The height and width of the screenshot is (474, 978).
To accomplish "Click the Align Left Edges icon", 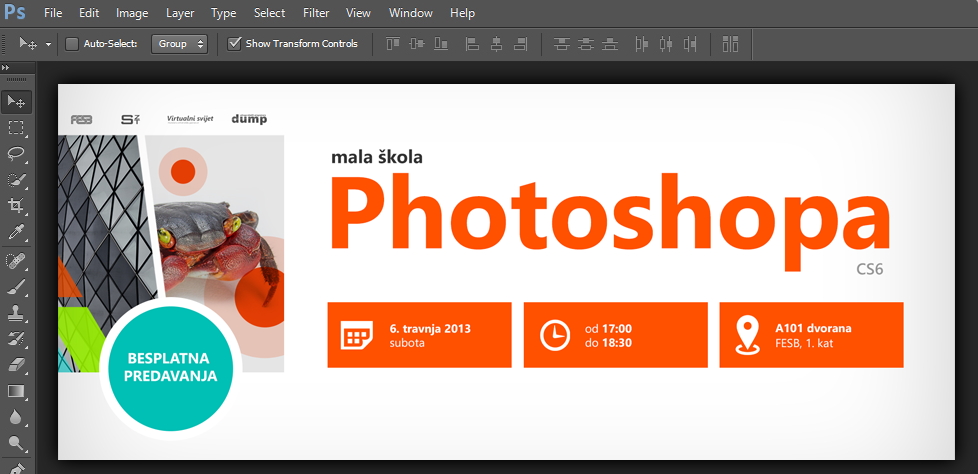I will point(472,44).
